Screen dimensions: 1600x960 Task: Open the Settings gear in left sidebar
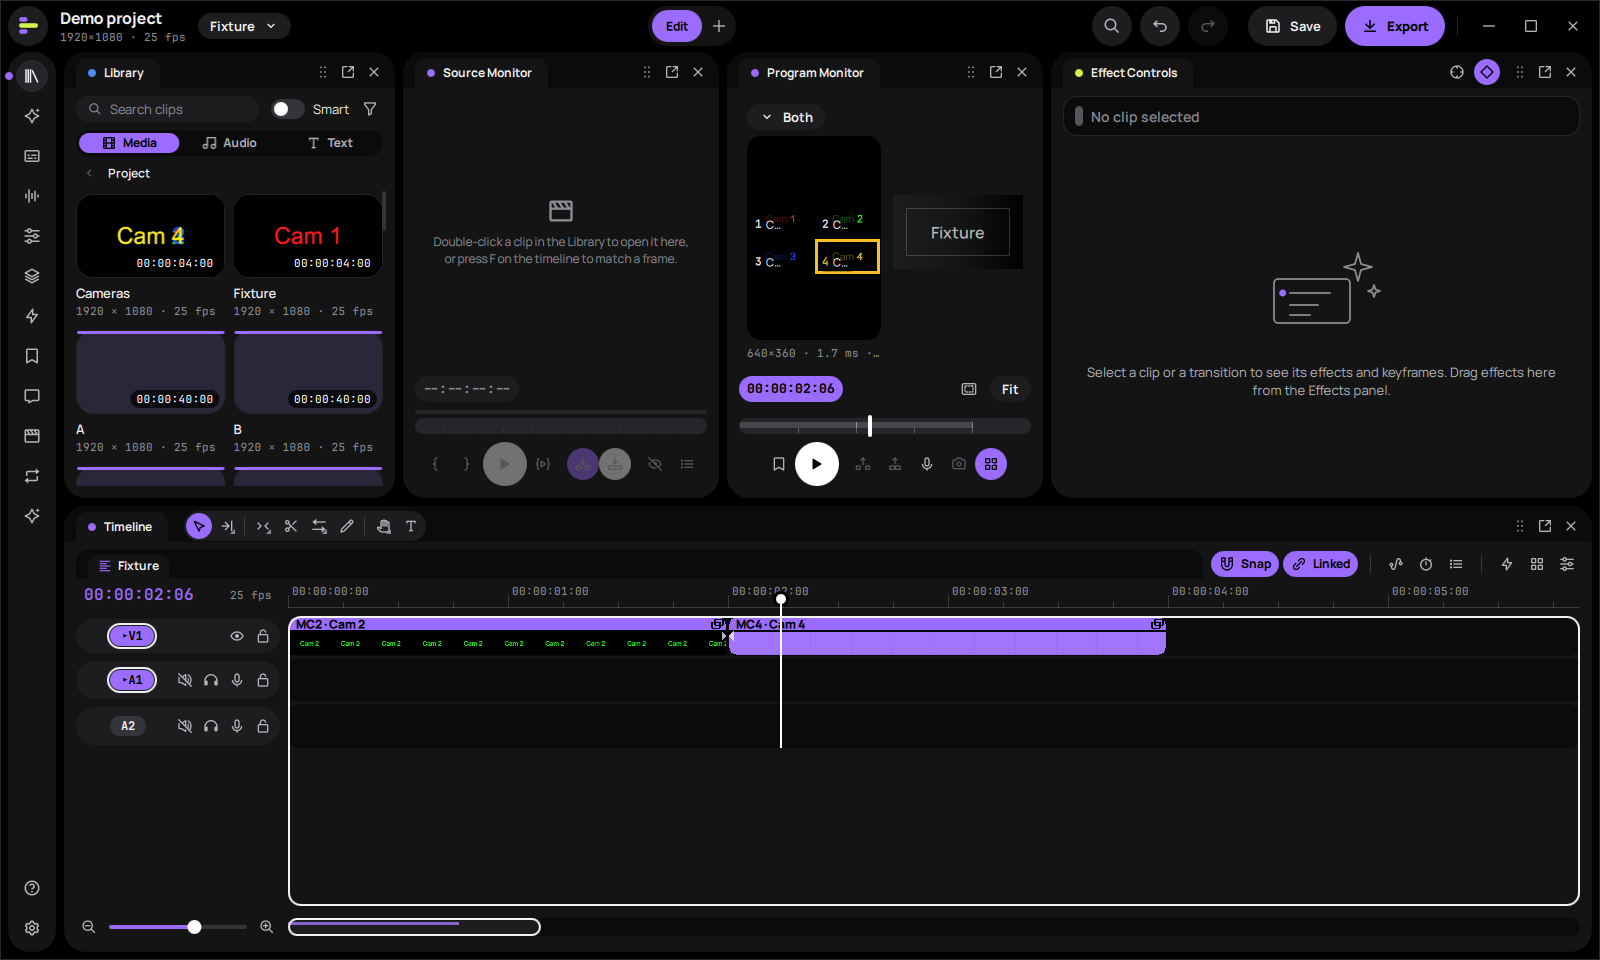point(32,928)
